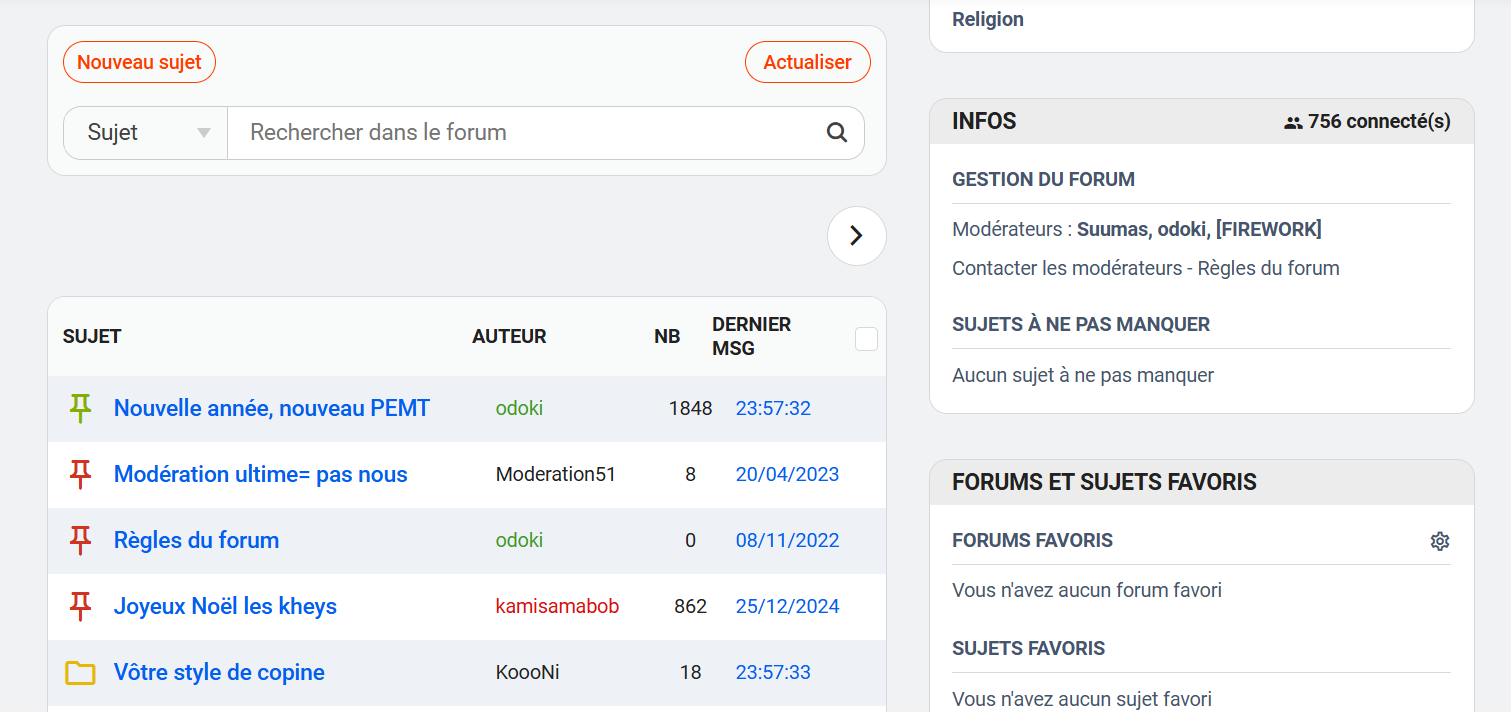
Task: Click the Nouveau sujet button
Action: click(139, 62)
